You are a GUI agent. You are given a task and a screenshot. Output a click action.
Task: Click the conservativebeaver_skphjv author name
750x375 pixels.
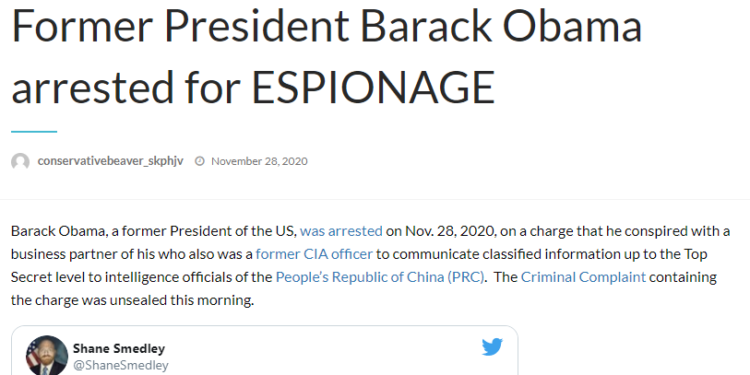pyautogui.click(x=110, y=161)
